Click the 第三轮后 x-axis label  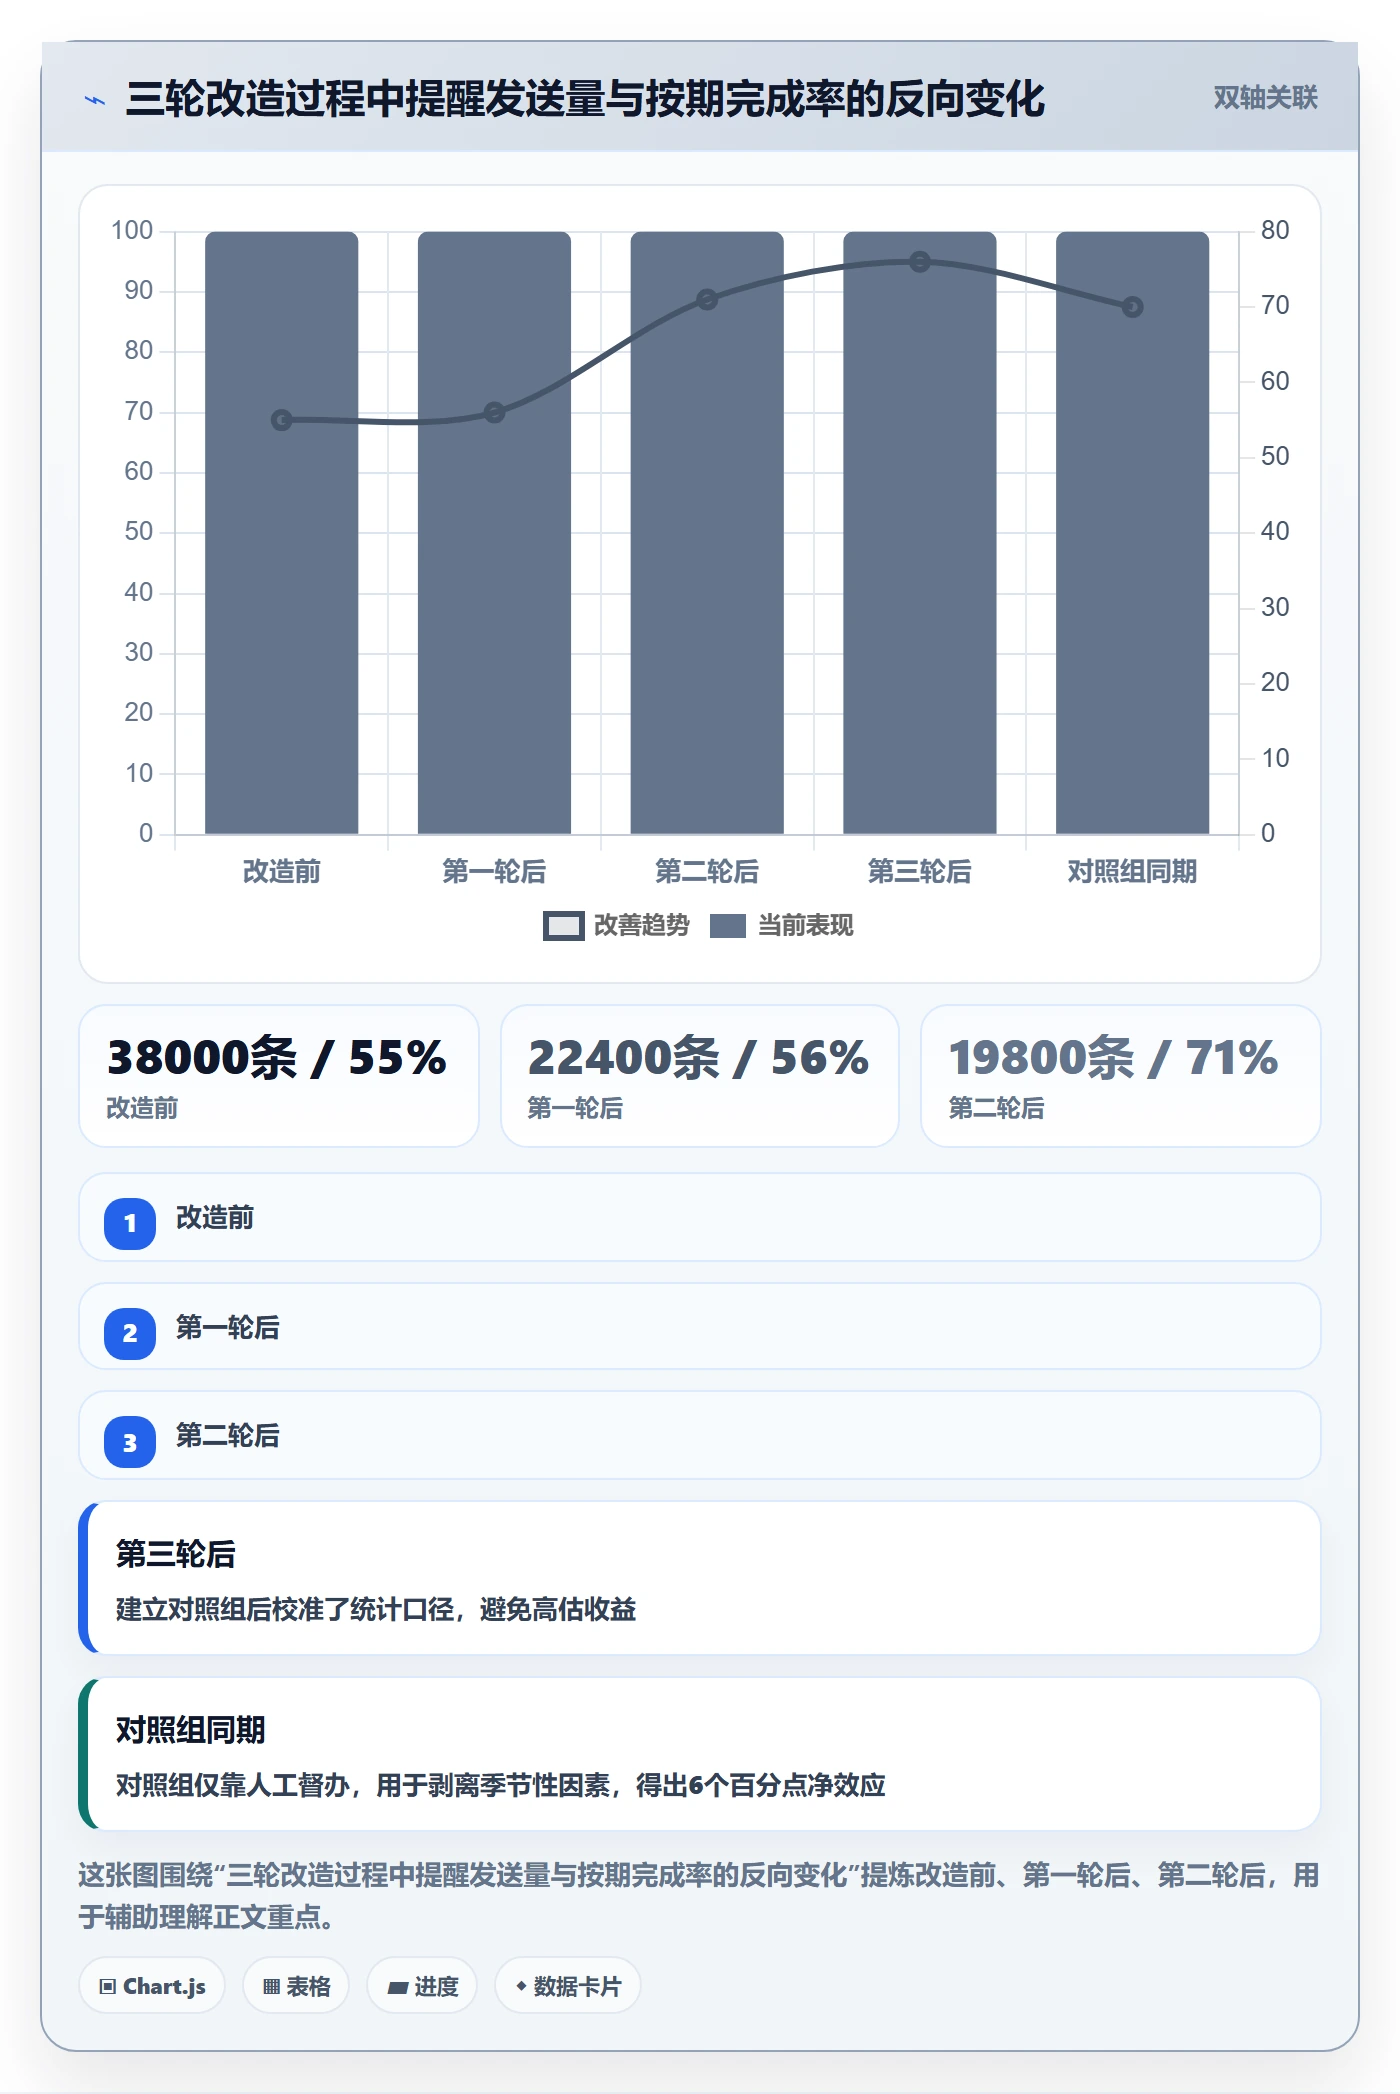(x=920, y=872)
